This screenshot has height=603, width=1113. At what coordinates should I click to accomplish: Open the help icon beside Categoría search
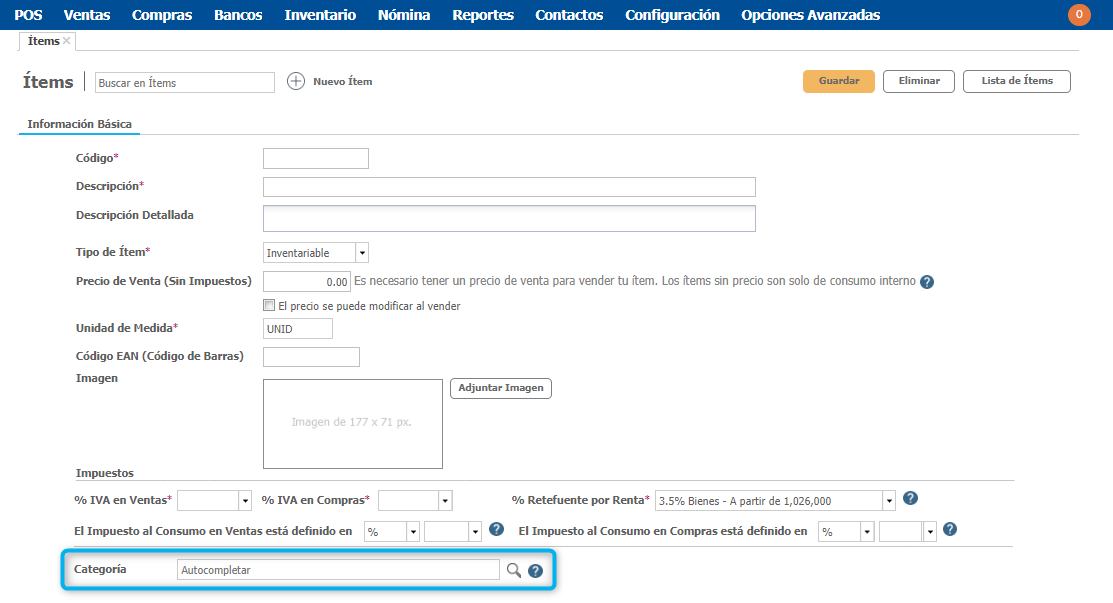coord(535,571)
